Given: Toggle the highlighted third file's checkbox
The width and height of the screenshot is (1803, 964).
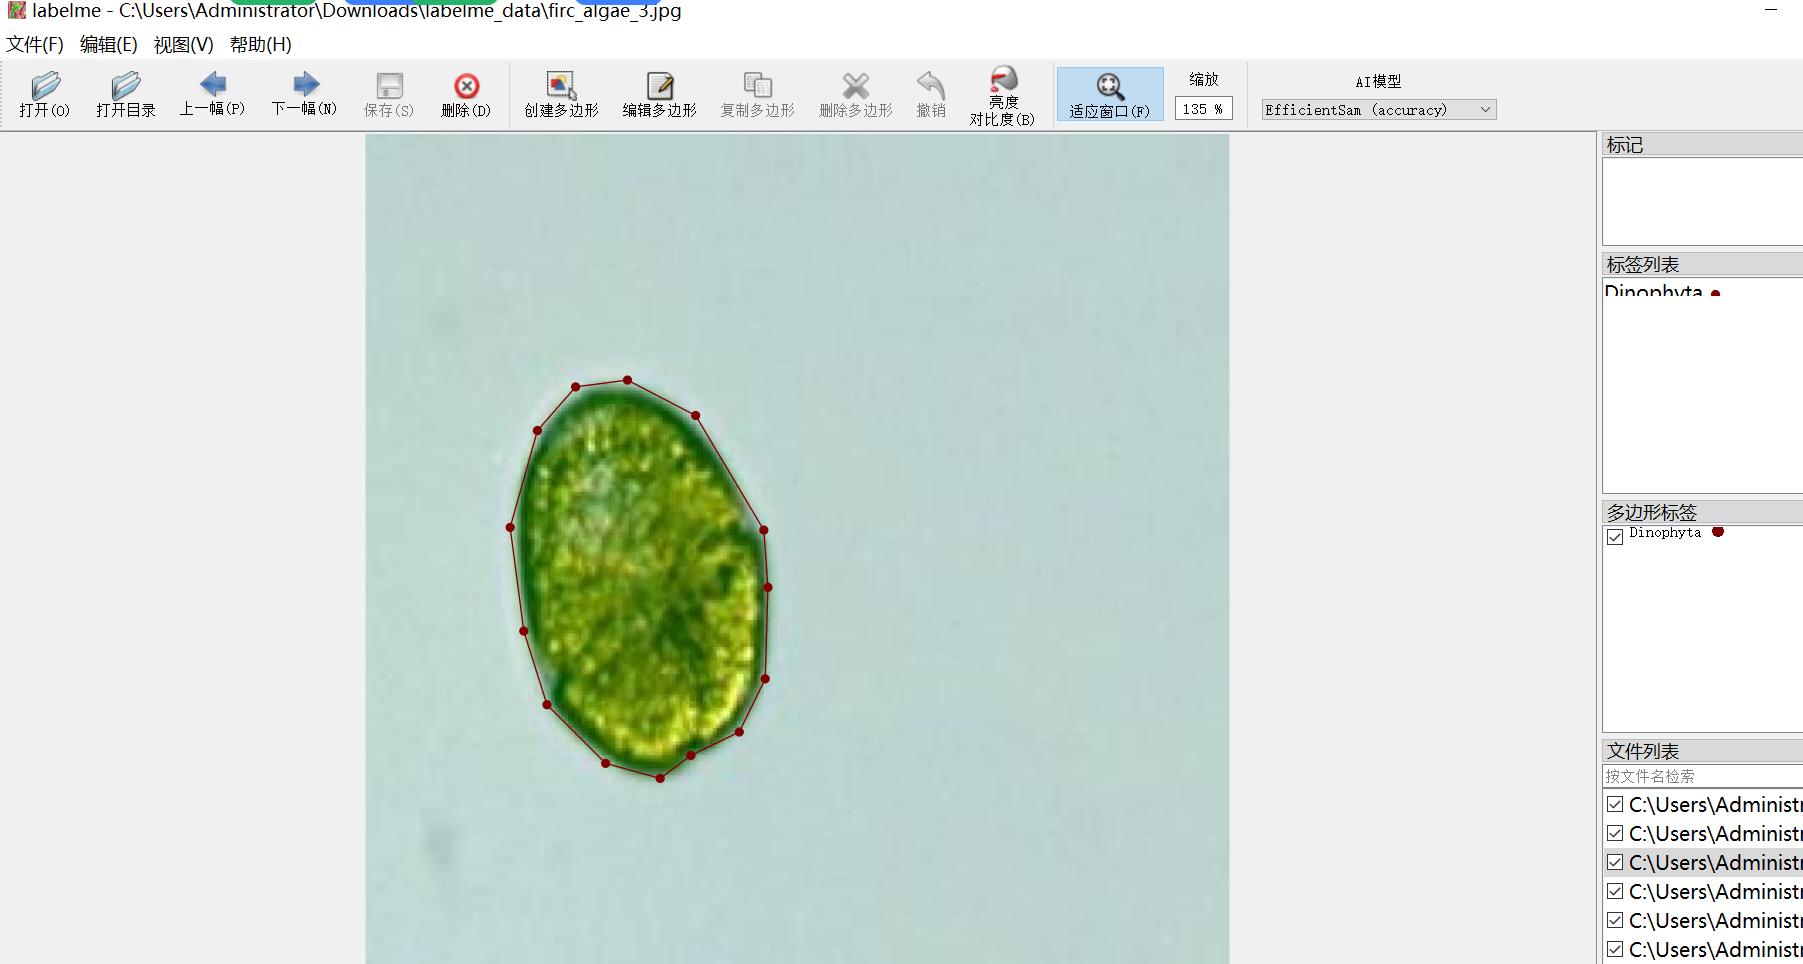Looking at the screenshot, I should pos(1615,862).
